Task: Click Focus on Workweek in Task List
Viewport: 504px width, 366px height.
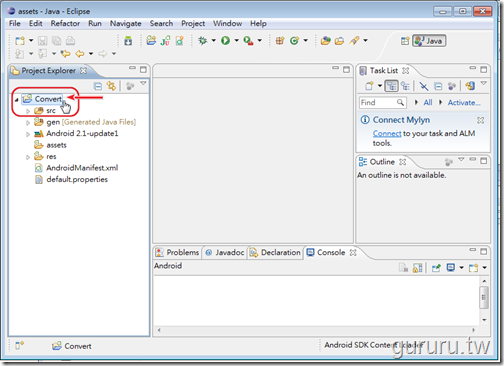Action: click(424, 86)
